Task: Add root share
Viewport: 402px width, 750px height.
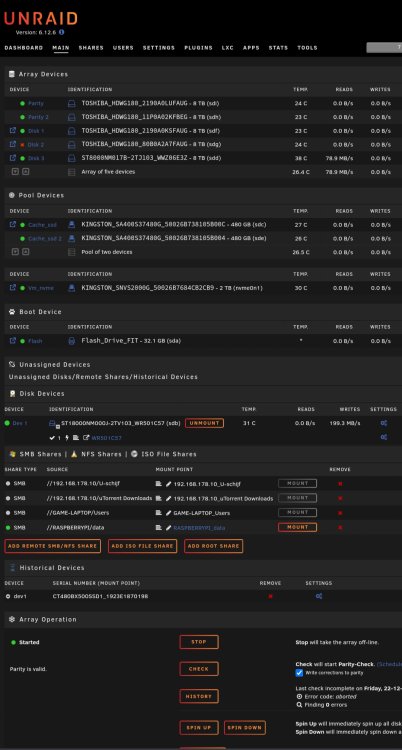Action: coord(213,546)
